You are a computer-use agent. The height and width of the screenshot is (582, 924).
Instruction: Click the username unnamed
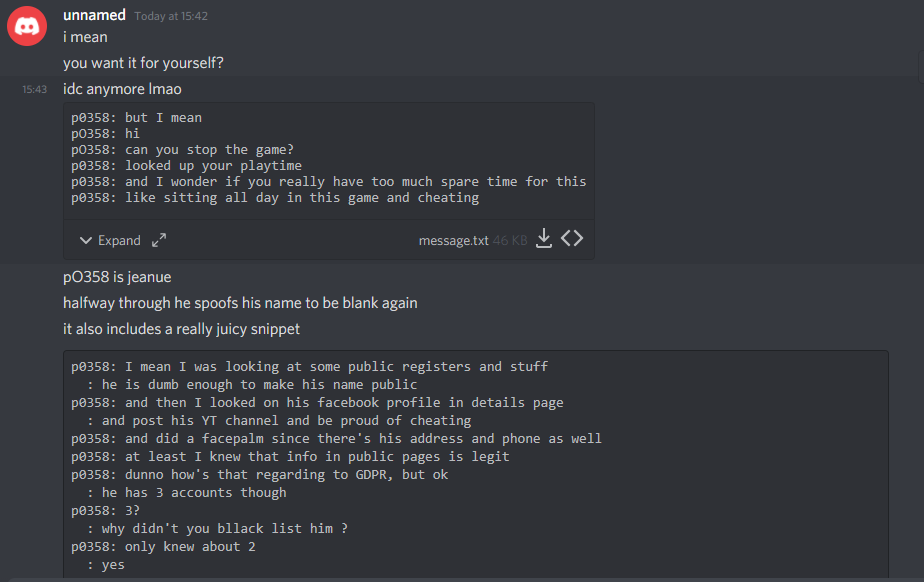click(94, 15)
